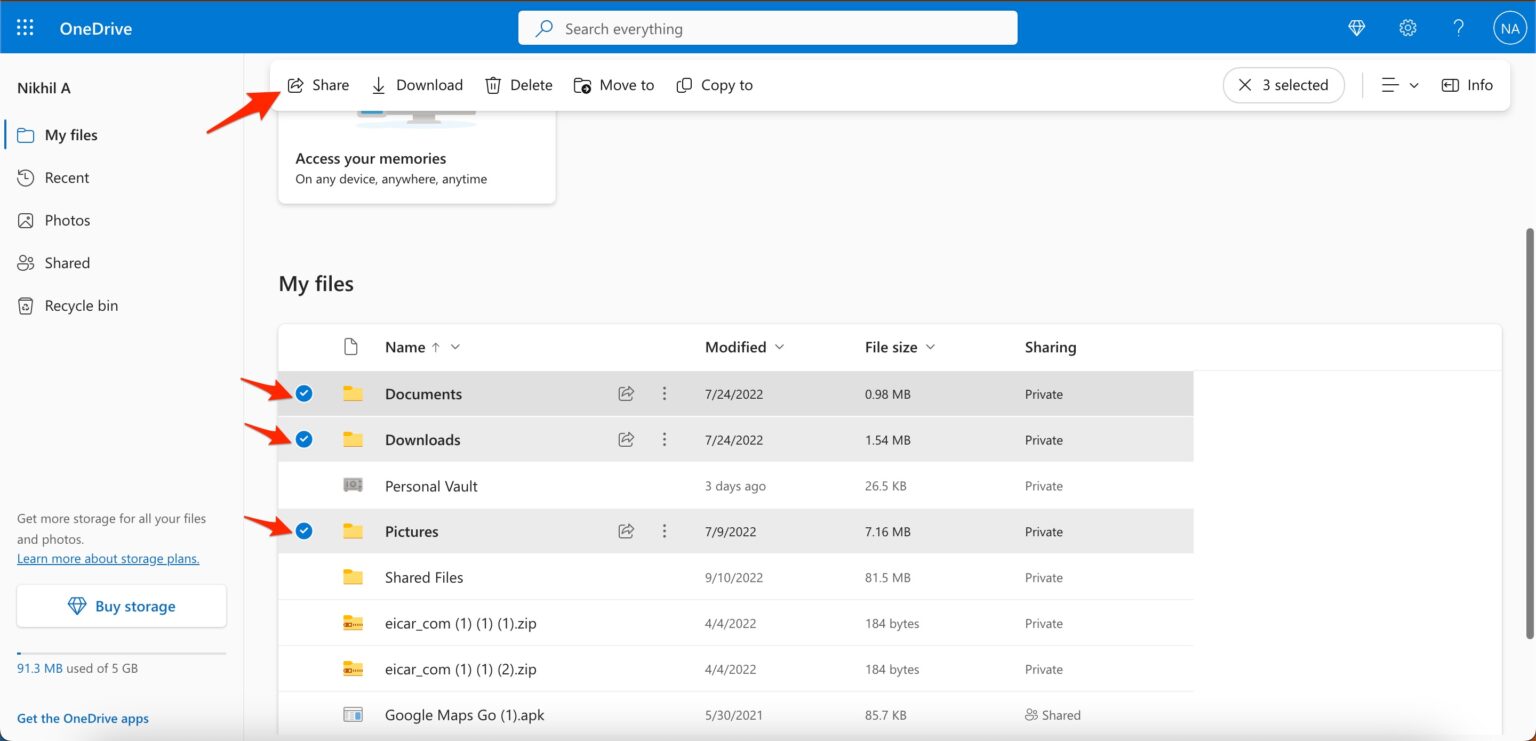Click the share icon on Downloads row
Screen dimensions: 1536x741
[x=626, y=439]
